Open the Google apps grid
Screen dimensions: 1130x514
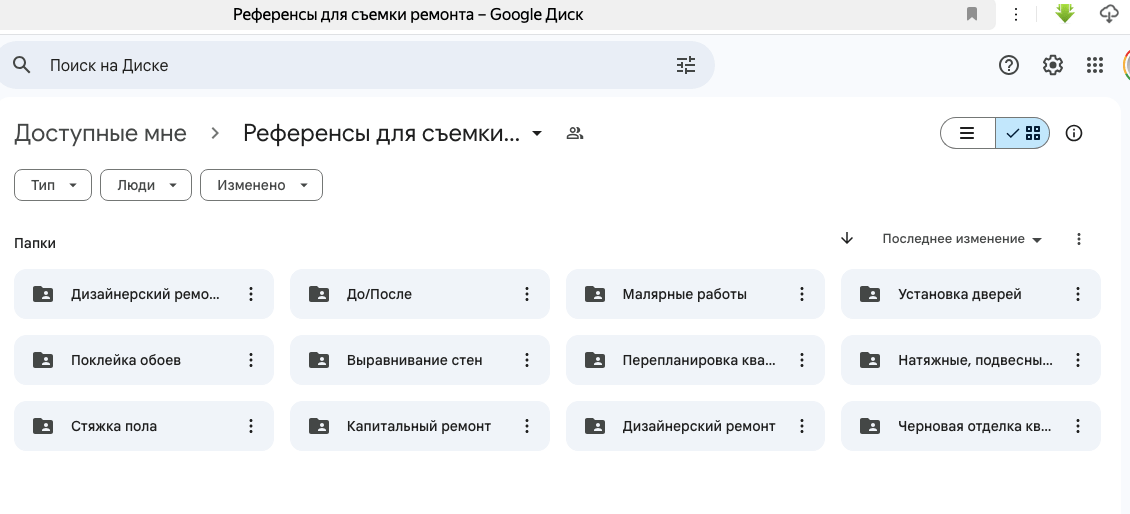click(x=1095, y=65)
